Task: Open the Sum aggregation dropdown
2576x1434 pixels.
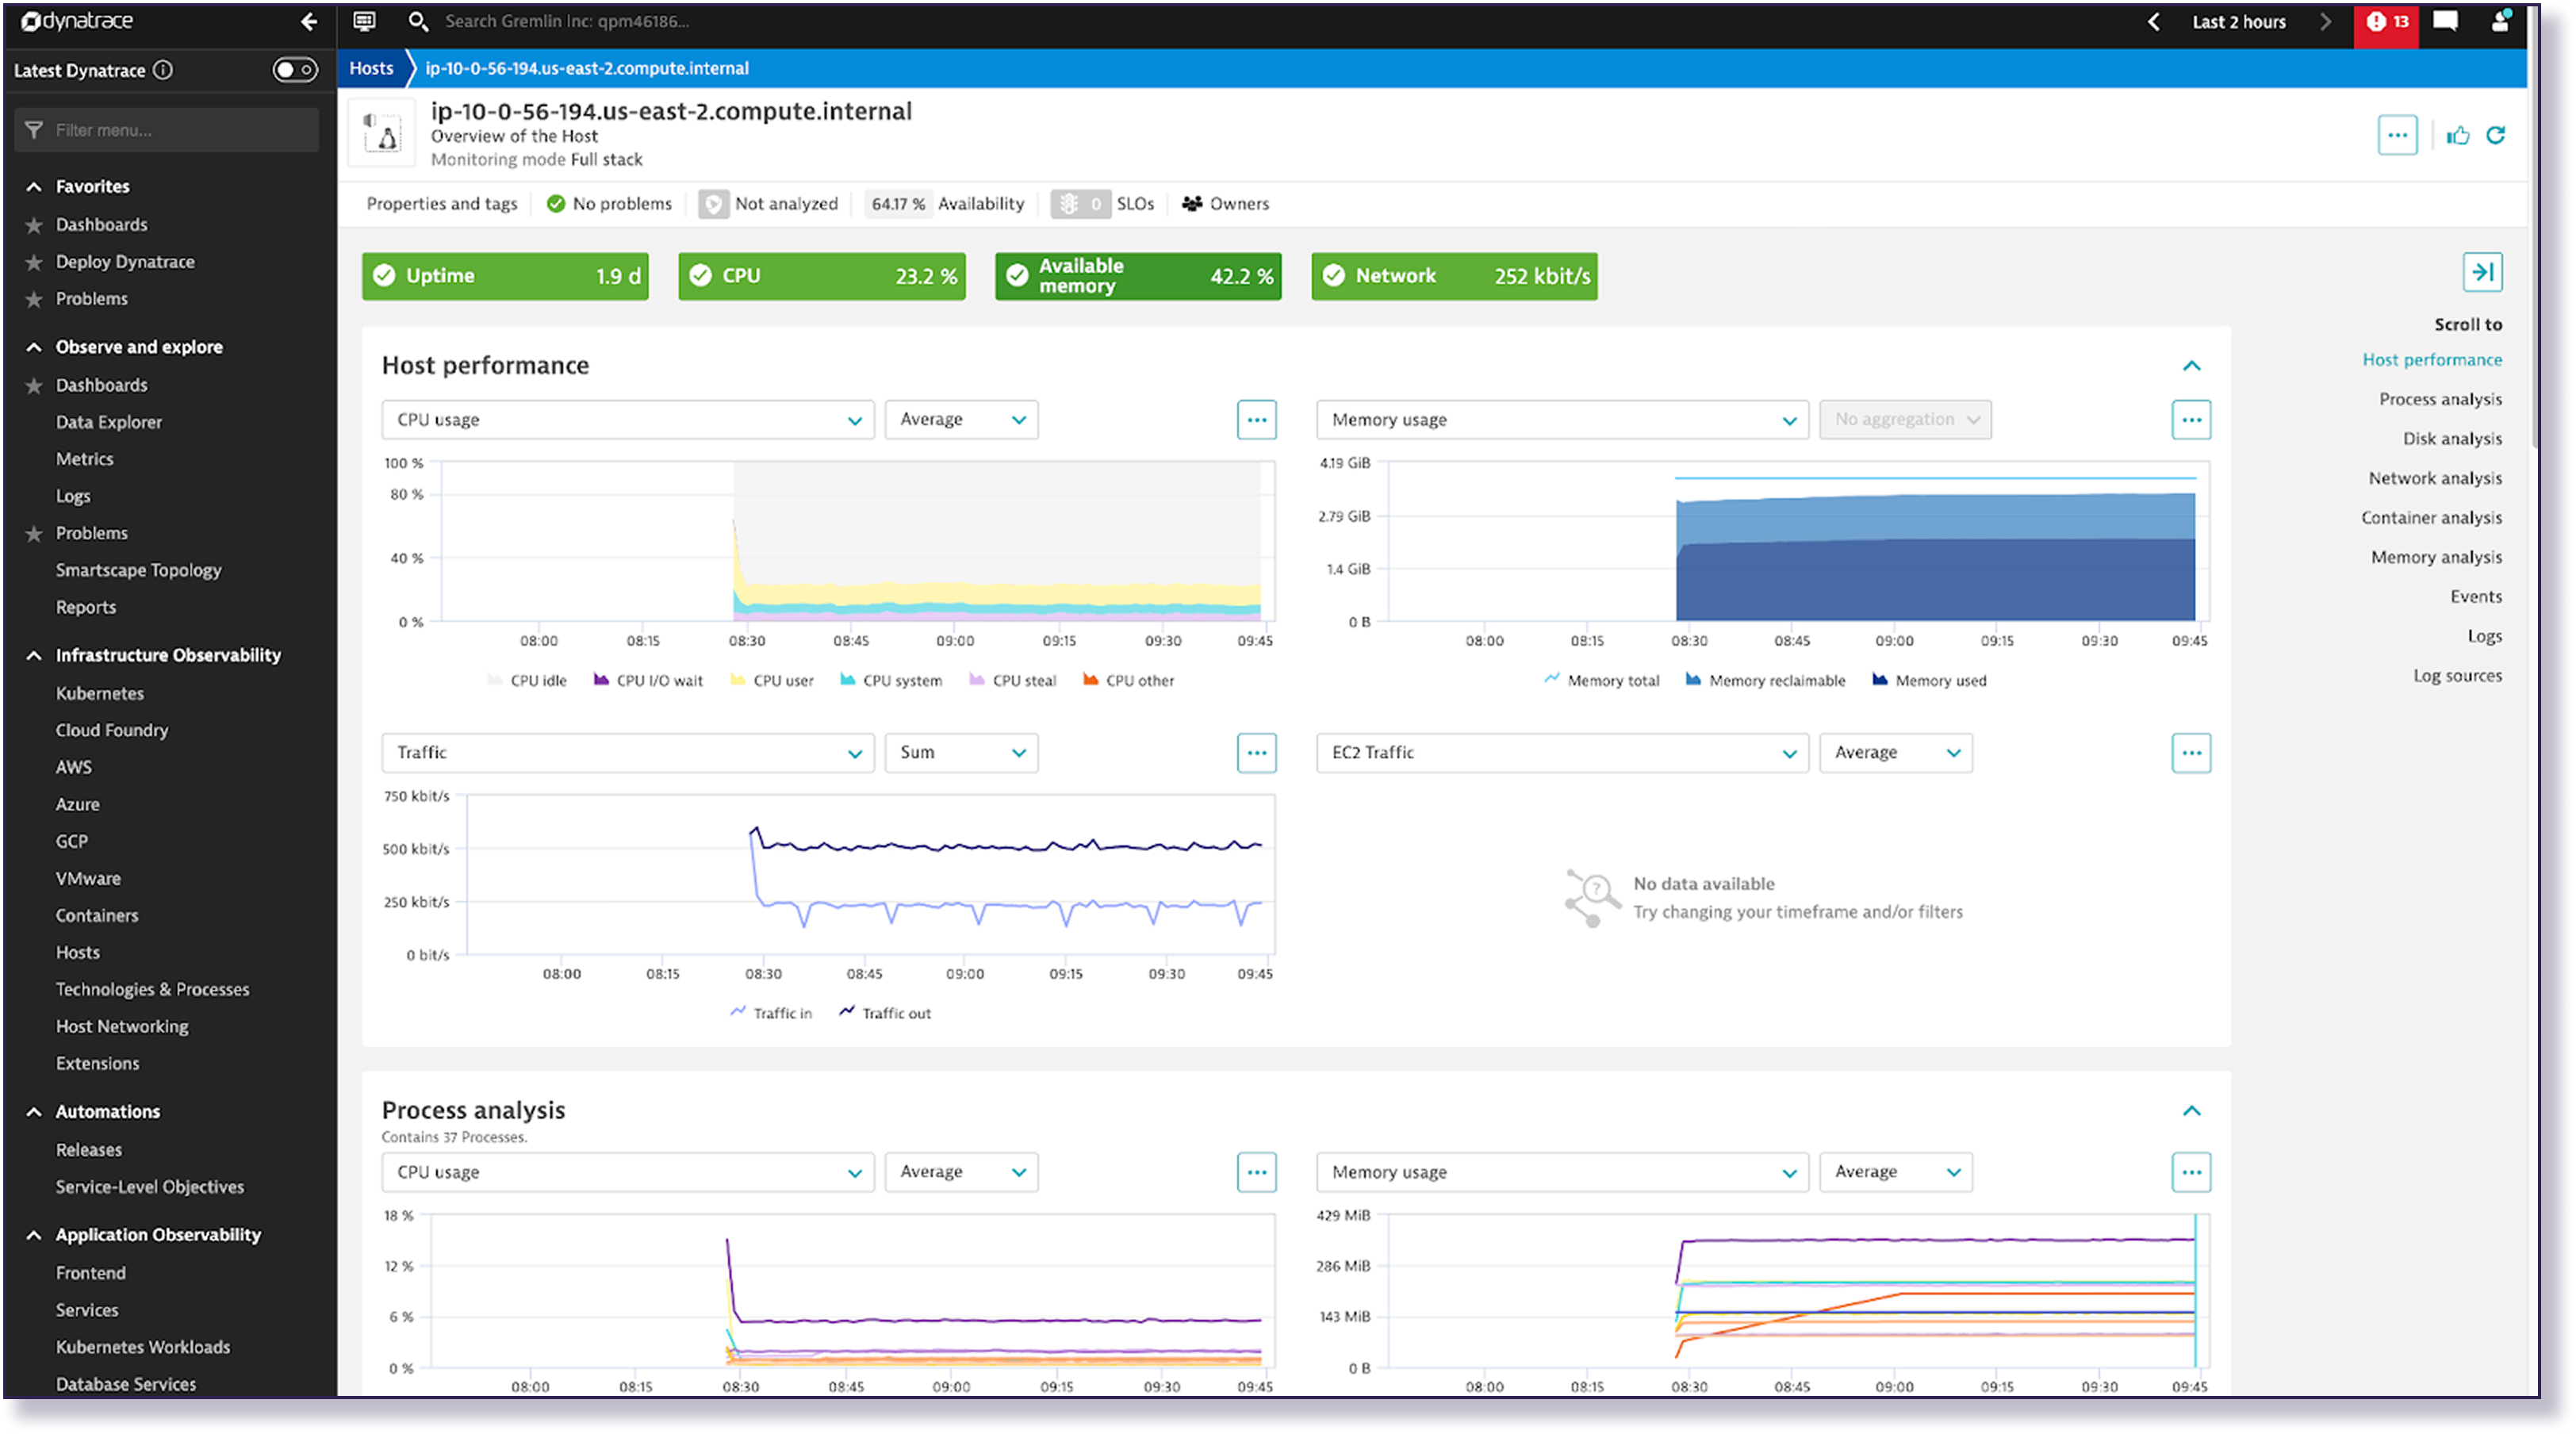Action: coord(960,753)
